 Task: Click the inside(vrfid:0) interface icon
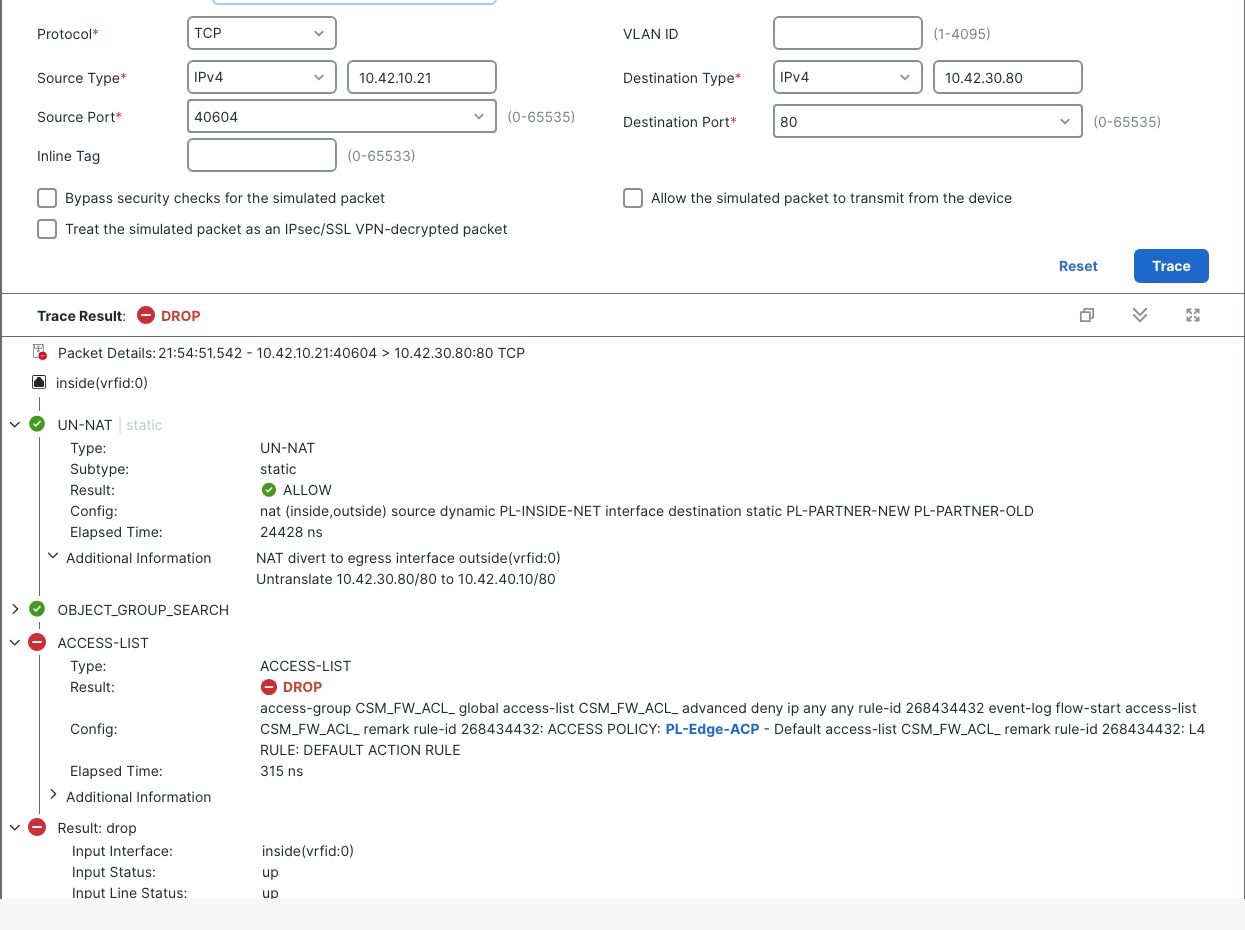[x=39, y=382]
